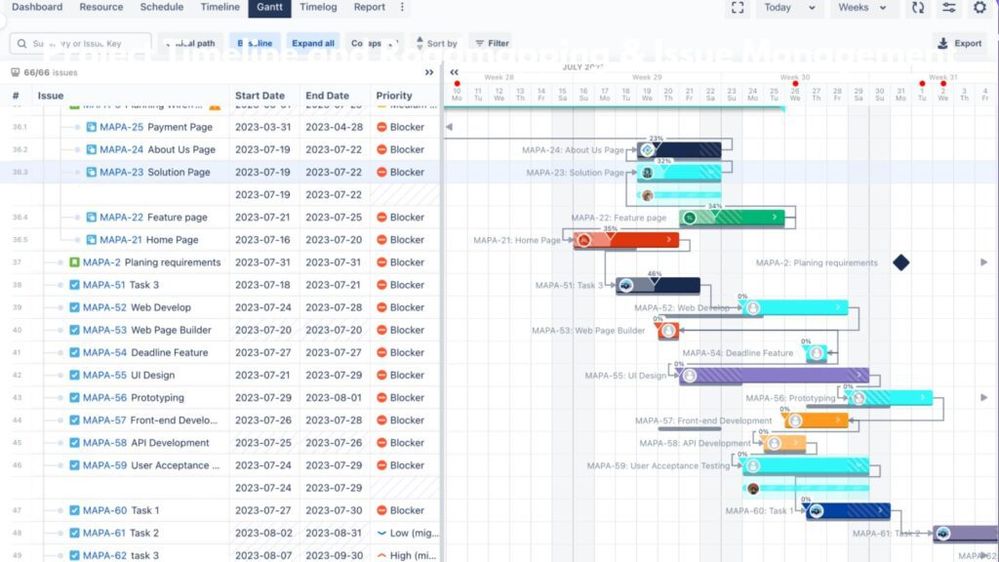Jump right via MAPA-2 row arrow
The height and width of the screenshot is (562, 999).
coord(984,263)
